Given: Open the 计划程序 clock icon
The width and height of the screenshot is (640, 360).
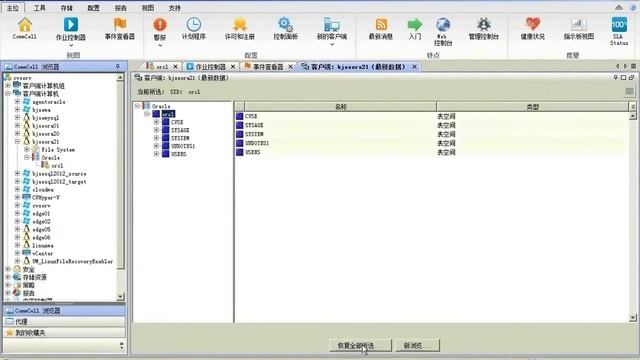Looking at the screenshot, I should pos(193,24).
